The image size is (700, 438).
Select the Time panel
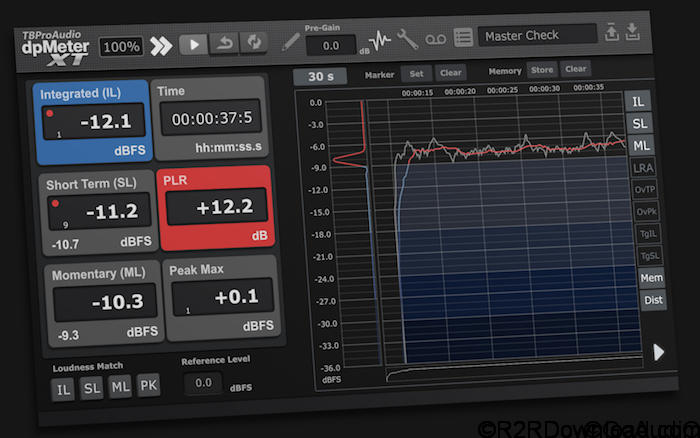click(x=211, y=118)
